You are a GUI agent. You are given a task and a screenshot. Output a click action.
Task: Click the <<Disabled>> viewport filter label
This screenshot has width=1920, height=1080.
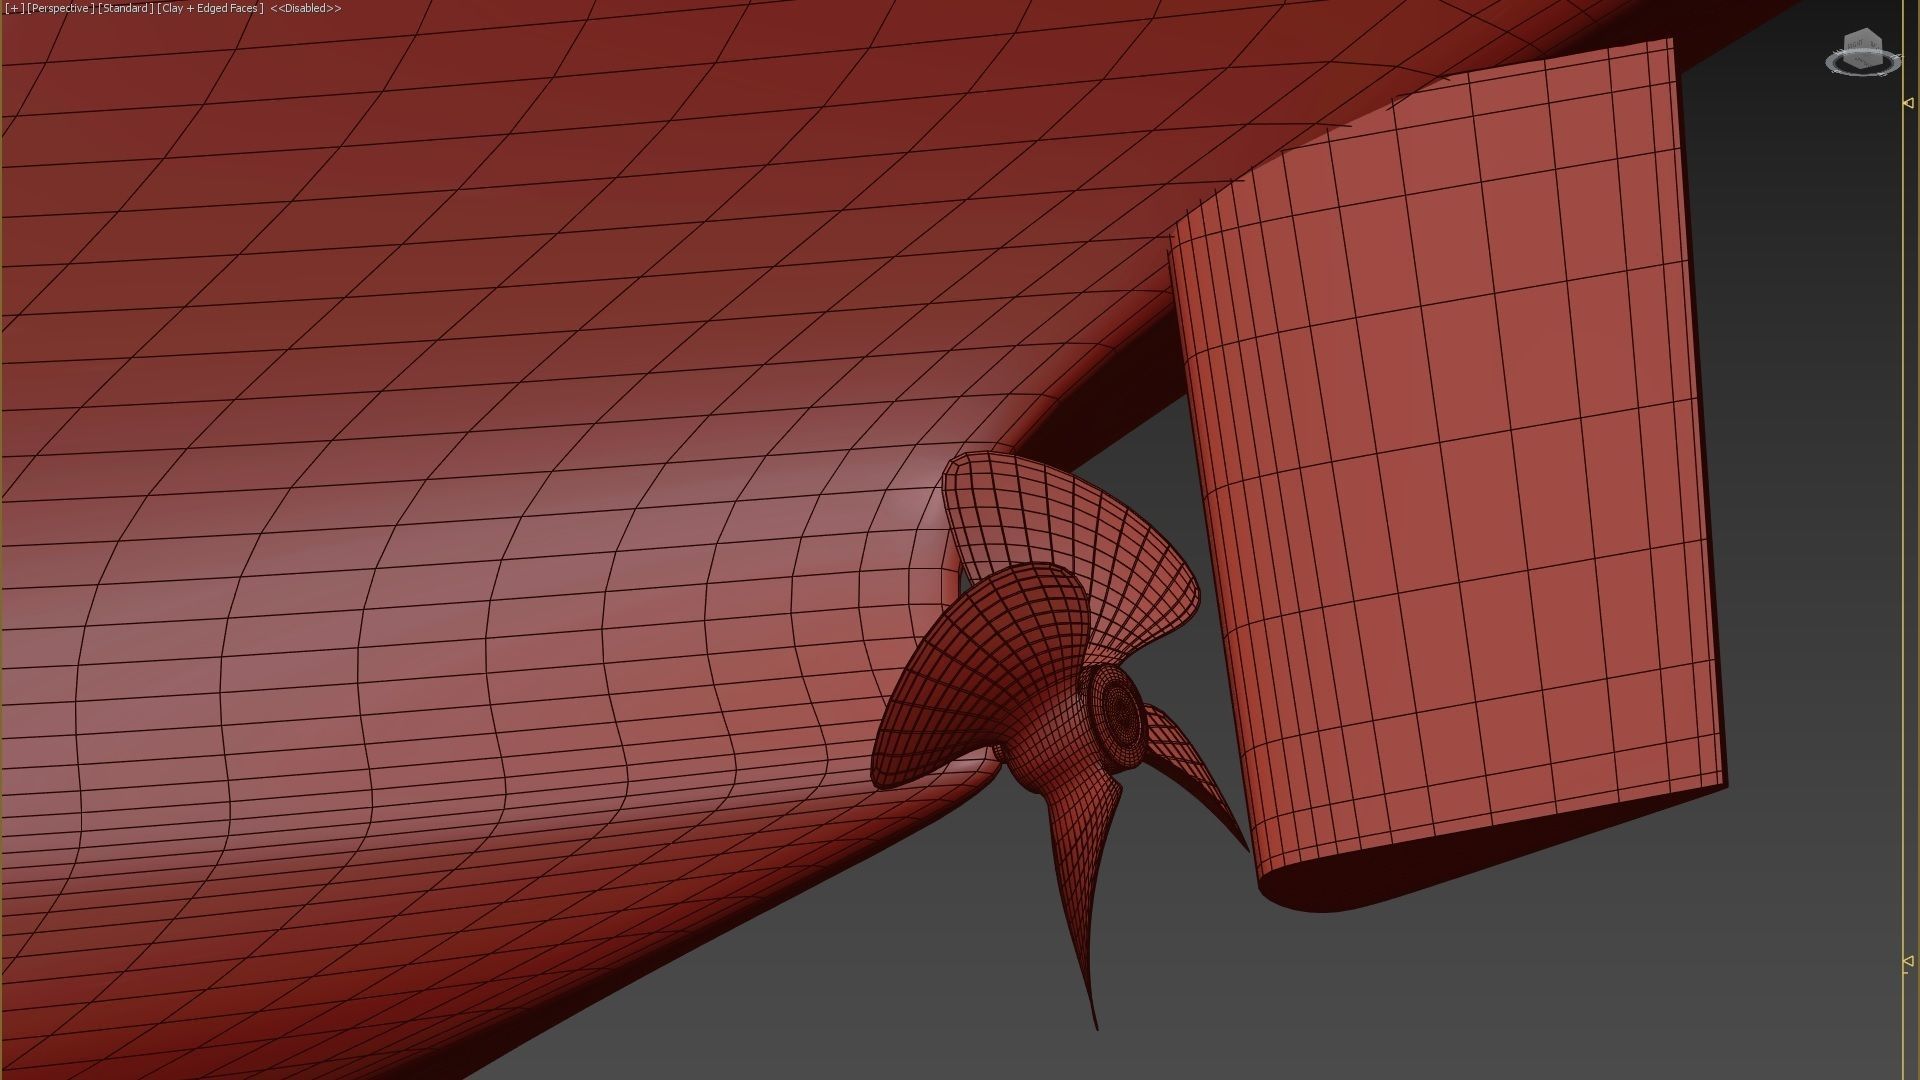tap(305, 8)
